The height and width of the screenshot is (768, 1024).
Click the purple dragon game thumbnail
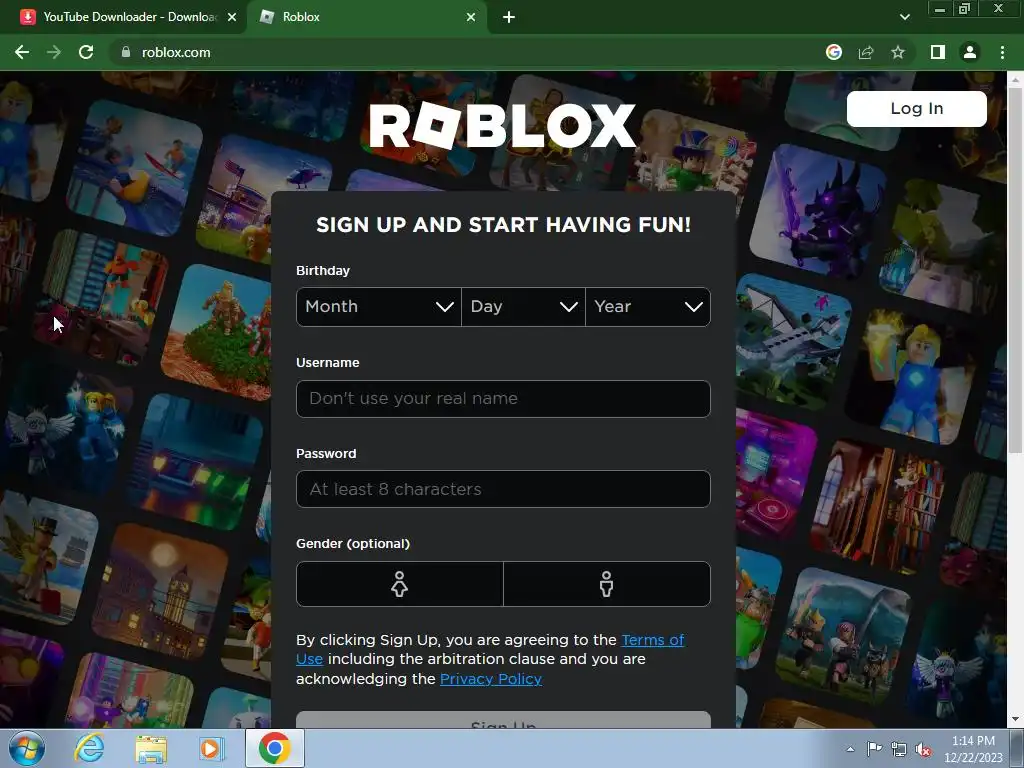coord(818,212)
